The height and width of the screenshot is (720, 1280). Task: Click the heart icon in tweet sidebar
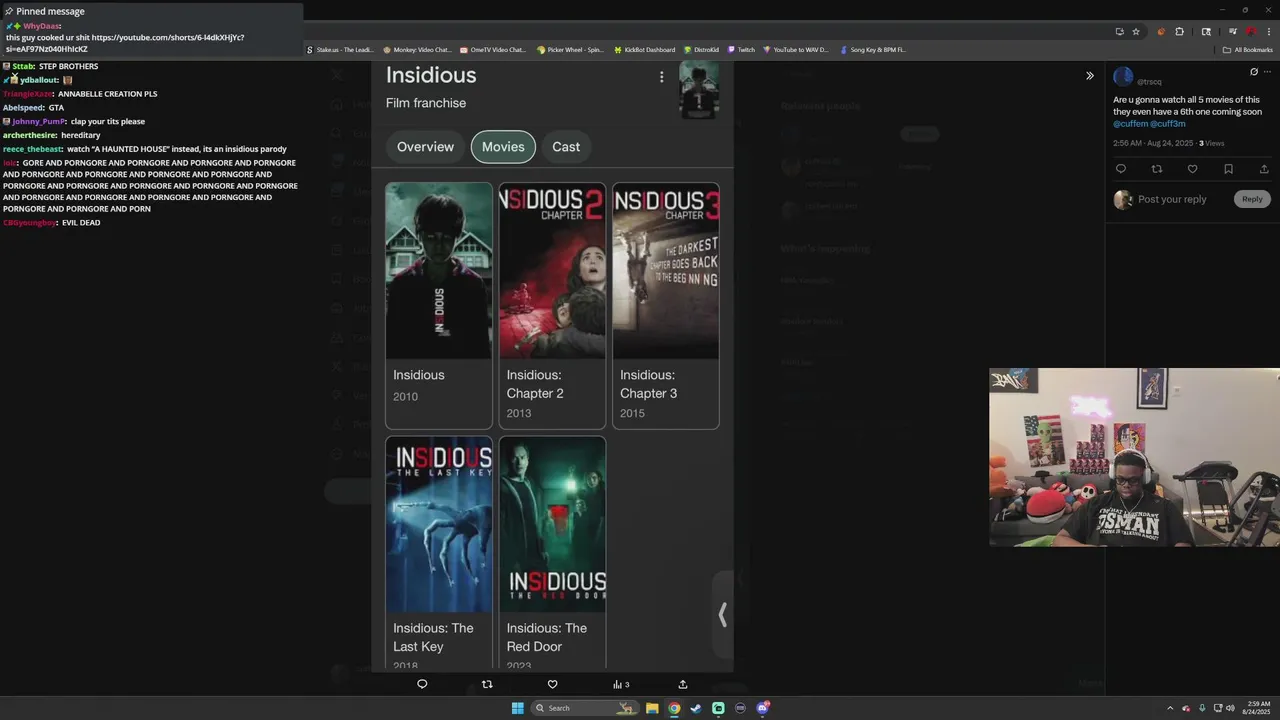1192,169
